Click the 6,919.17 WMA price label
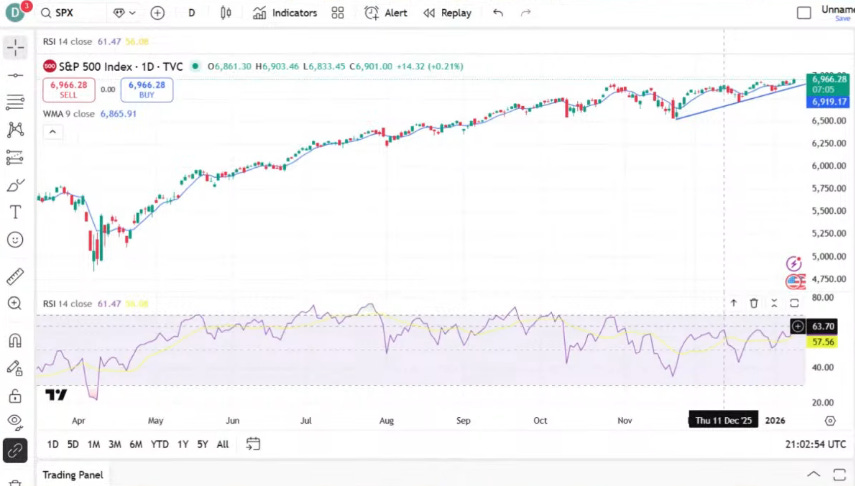Image resolution: width=855 pixels, height=486 pixels. click(828, 102)
